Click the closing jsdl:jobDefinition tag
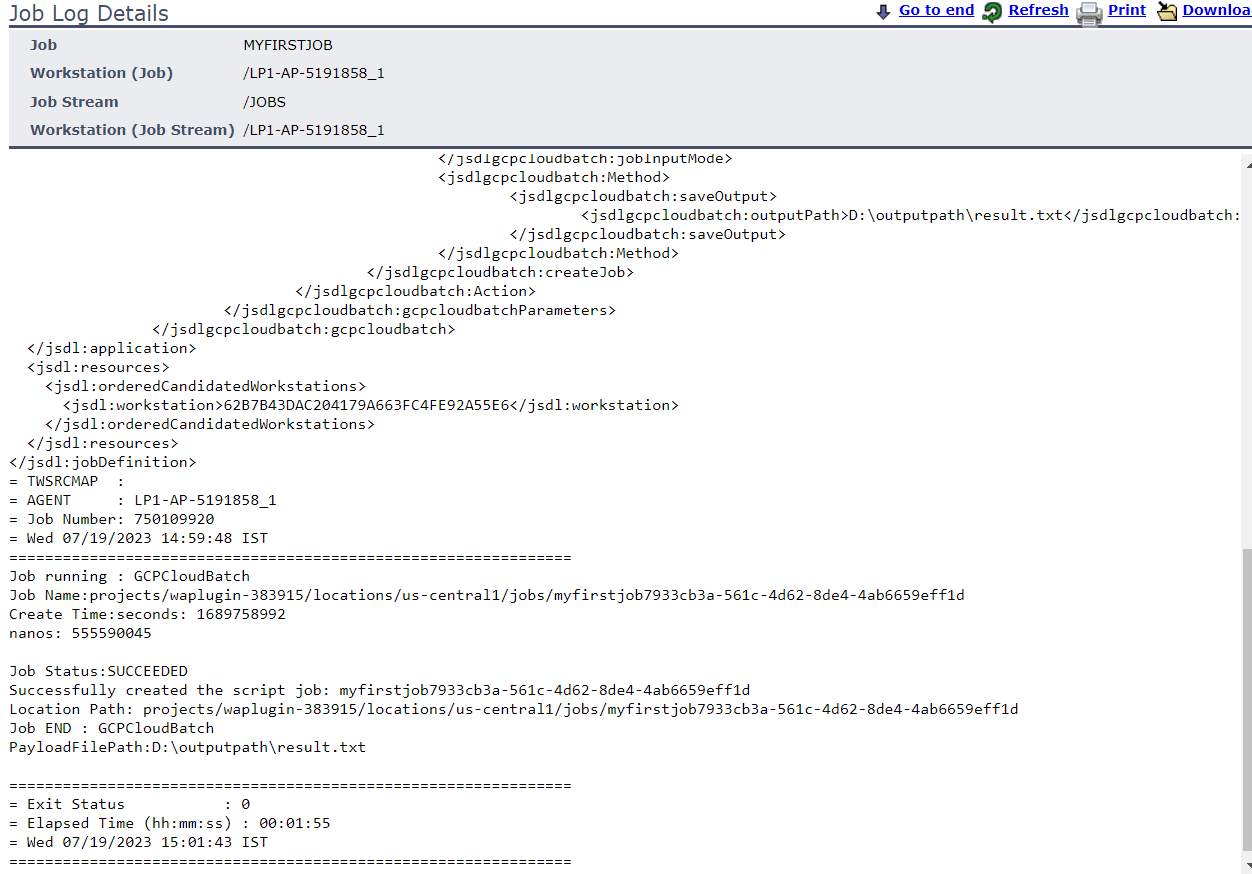1252x874 pixels. (103, 462)
